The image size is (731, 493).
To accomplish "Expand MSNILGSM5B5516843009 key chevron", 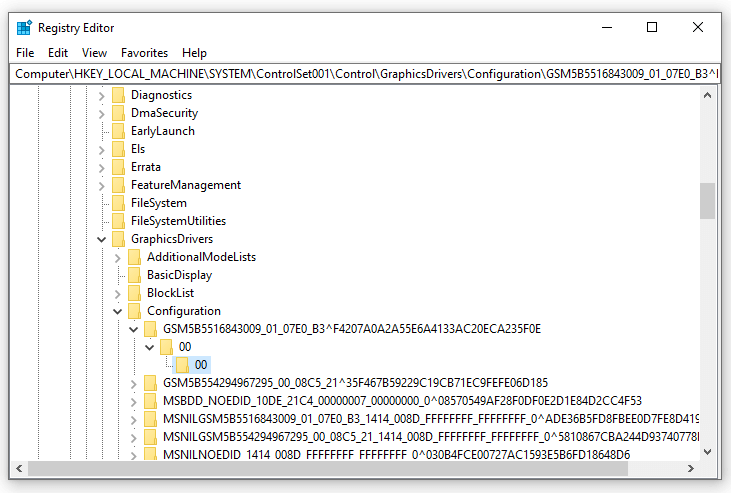I will click(x=133, y=419).
